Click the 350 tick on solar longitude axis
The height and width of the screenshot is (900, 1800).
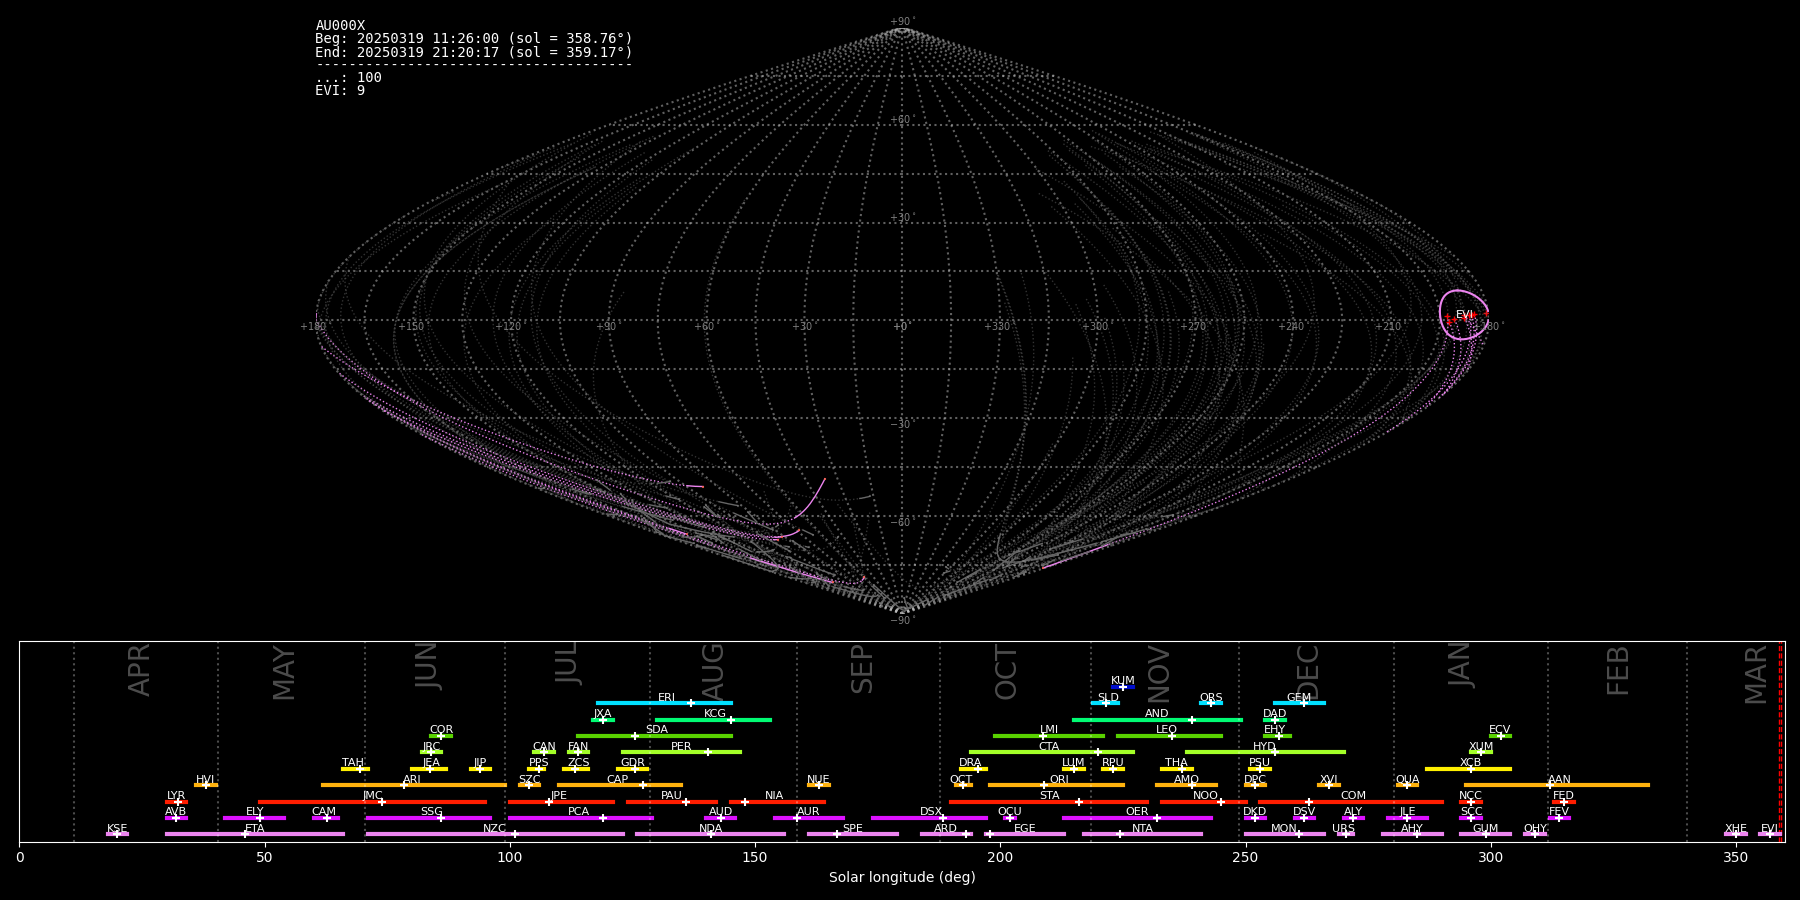[1735, 857]
